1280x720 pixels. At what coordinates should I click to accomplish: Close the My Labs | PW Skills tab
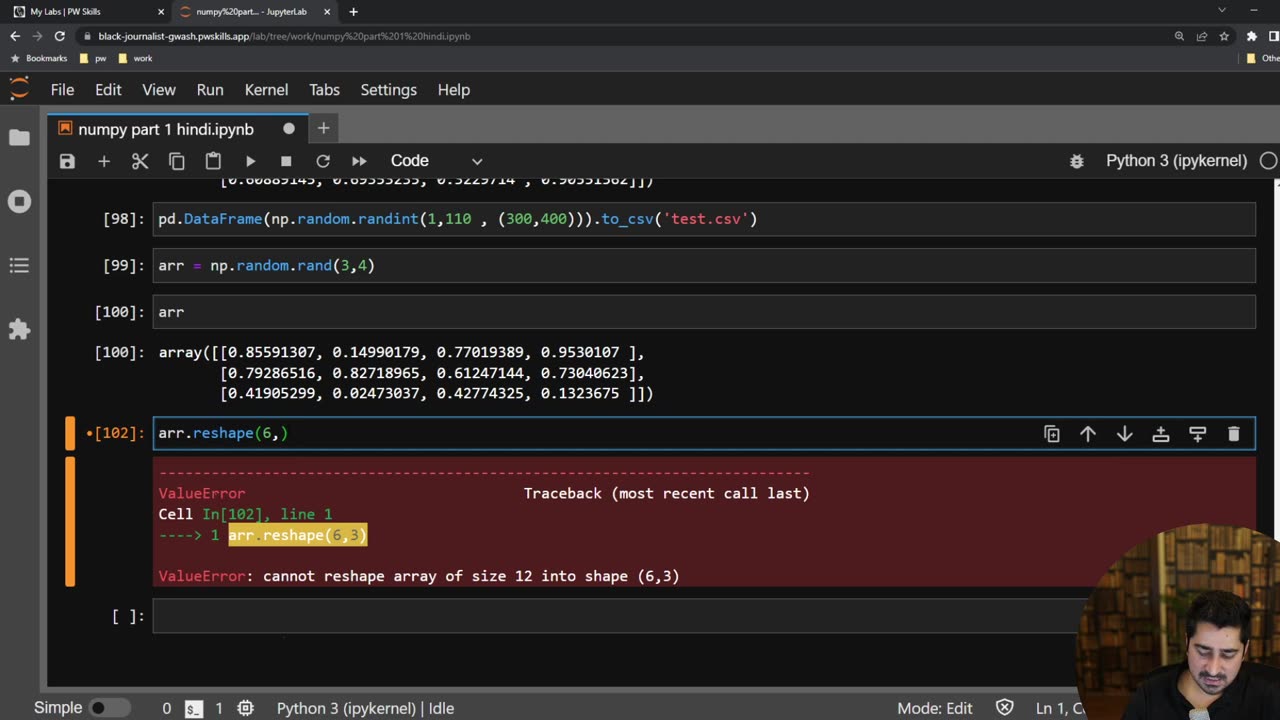(x=161, y=12)
